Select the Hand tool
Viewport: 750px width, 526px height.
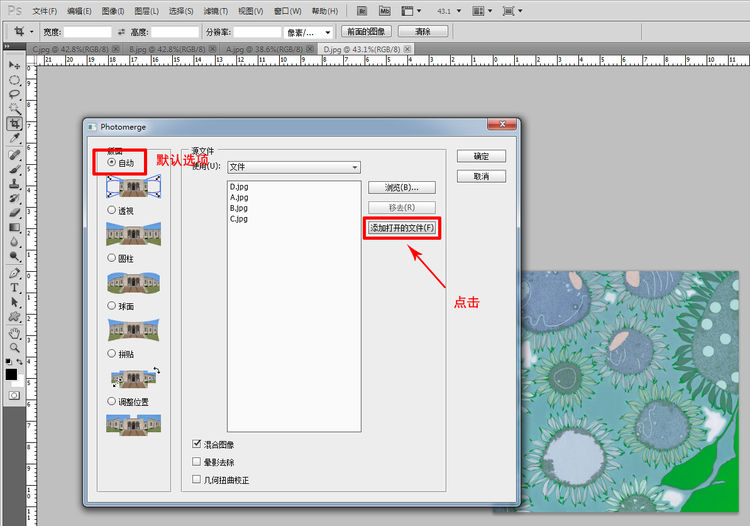14,332
